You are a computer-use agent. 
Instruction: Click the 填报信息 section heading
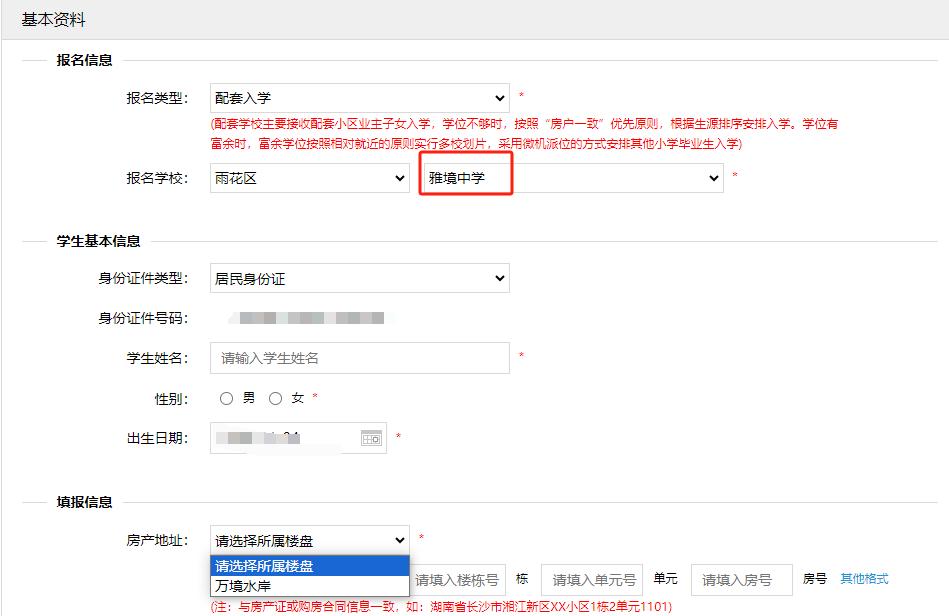tap(84, 502)
